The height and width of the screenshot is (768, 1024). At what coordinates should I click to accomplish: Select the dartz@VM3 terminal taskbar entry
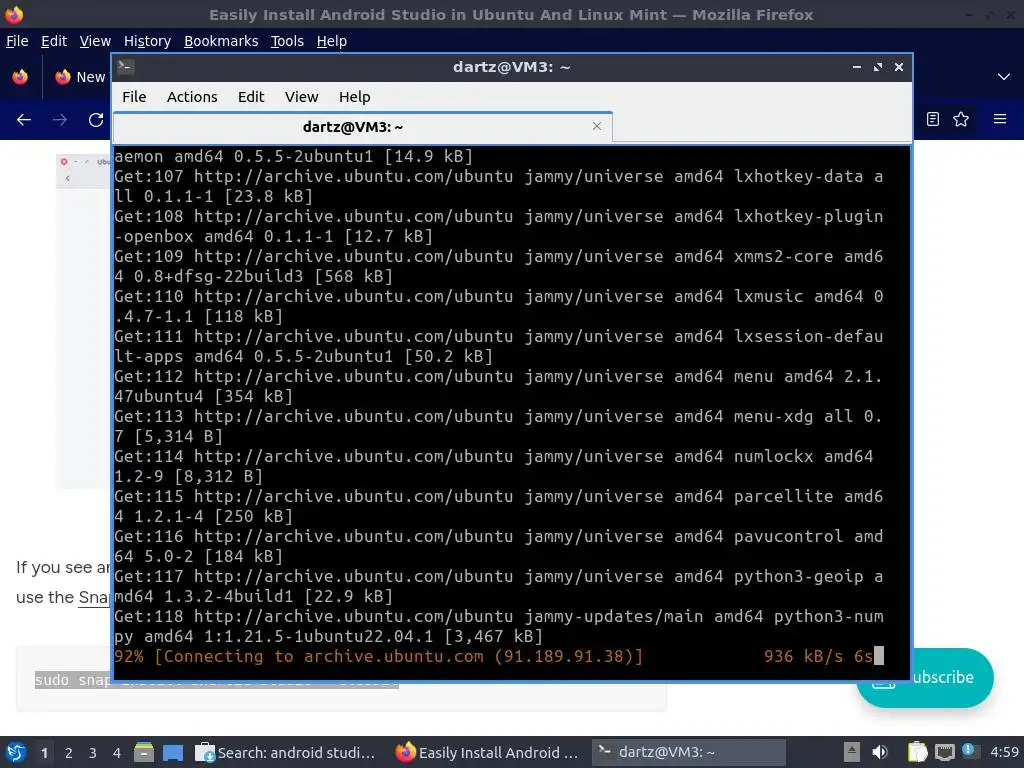(x=688, y=752)
